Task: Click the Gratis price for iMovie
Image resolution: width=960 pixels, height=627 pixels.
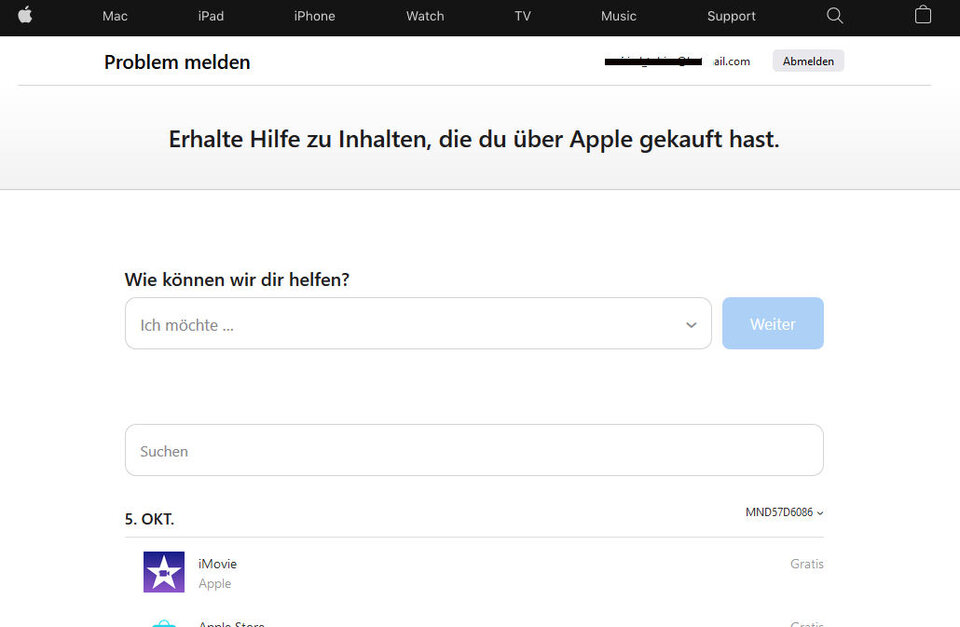Action: click(x=806, y=563)
